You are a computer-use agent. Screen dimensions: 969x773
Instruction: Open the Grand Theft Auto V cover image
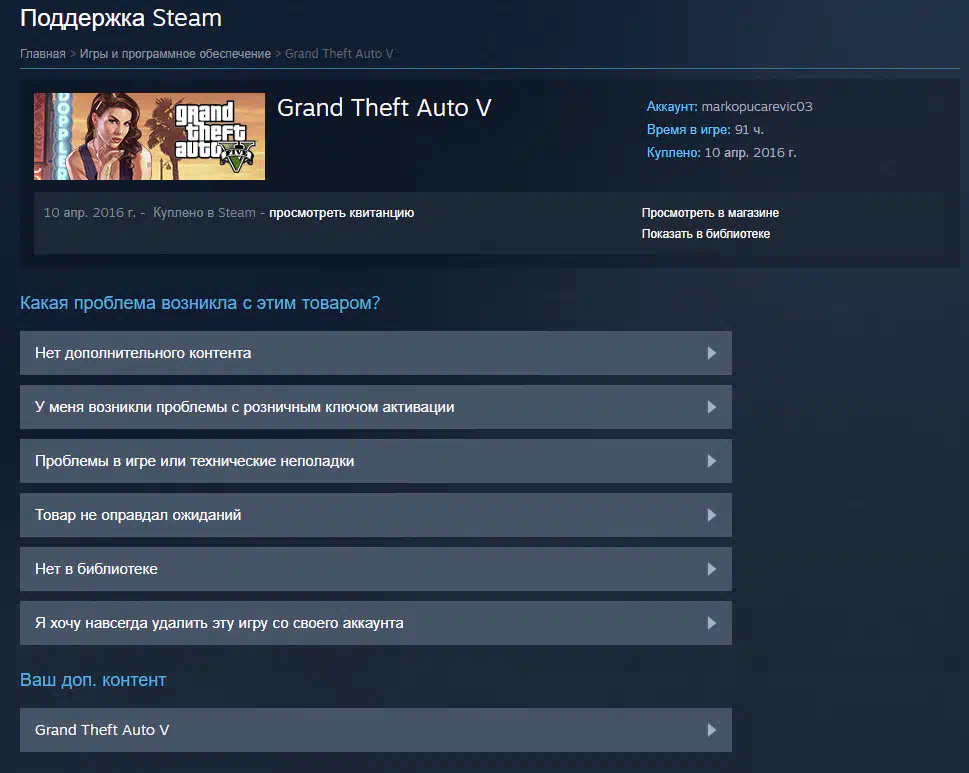click(x=150, y=137)
